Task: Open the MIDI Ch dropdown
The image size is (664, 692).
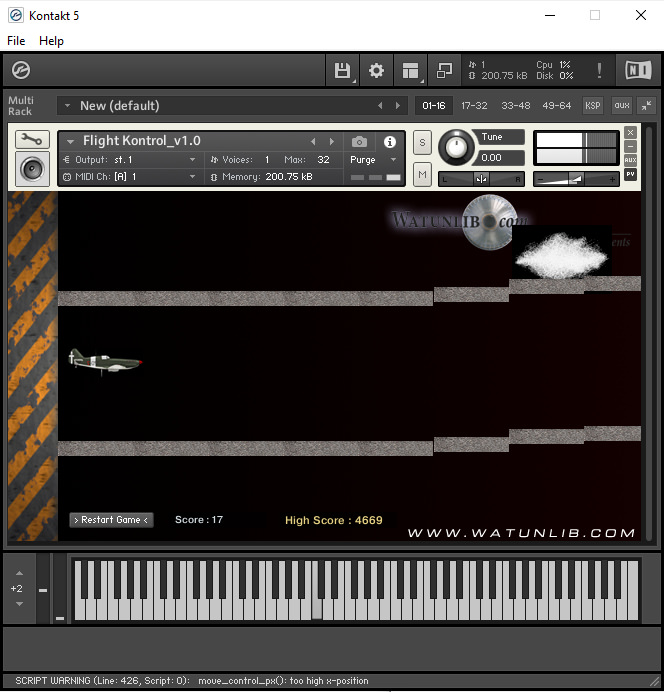Action: coord(193,177)
